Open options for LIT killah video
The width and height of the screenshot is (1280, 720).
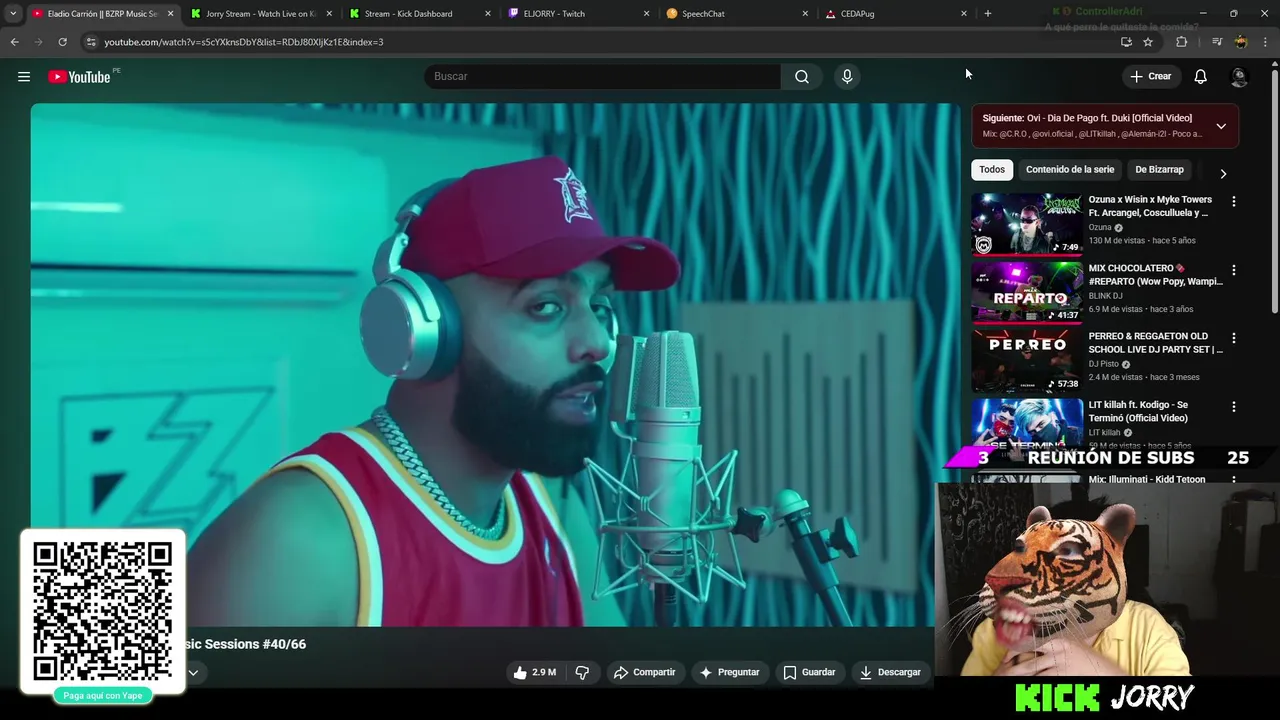(1234, 407)
